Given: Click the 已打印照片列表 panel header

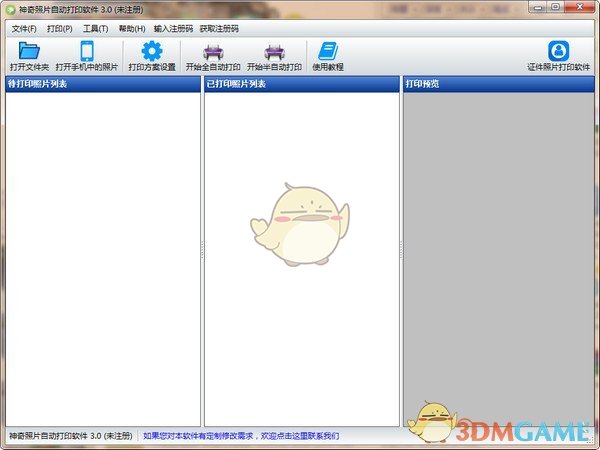Looking at the screenshot, I should click(x=302, y=84).
